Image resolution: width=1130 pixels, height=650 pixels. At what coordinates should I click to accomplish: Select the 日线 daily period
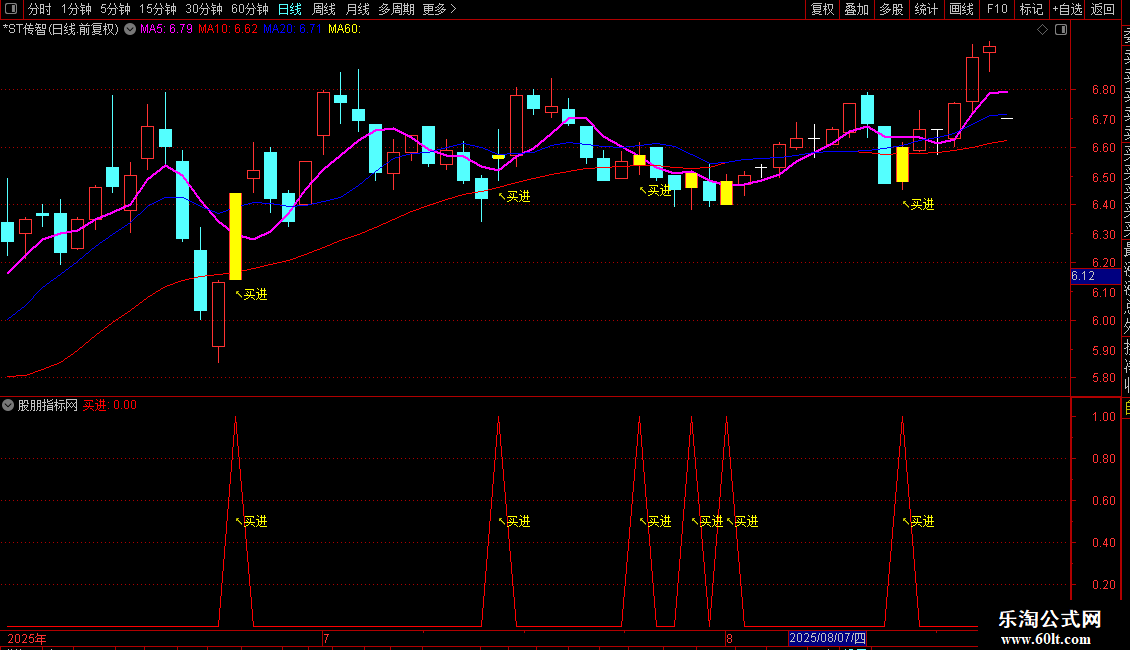[290, 9]
